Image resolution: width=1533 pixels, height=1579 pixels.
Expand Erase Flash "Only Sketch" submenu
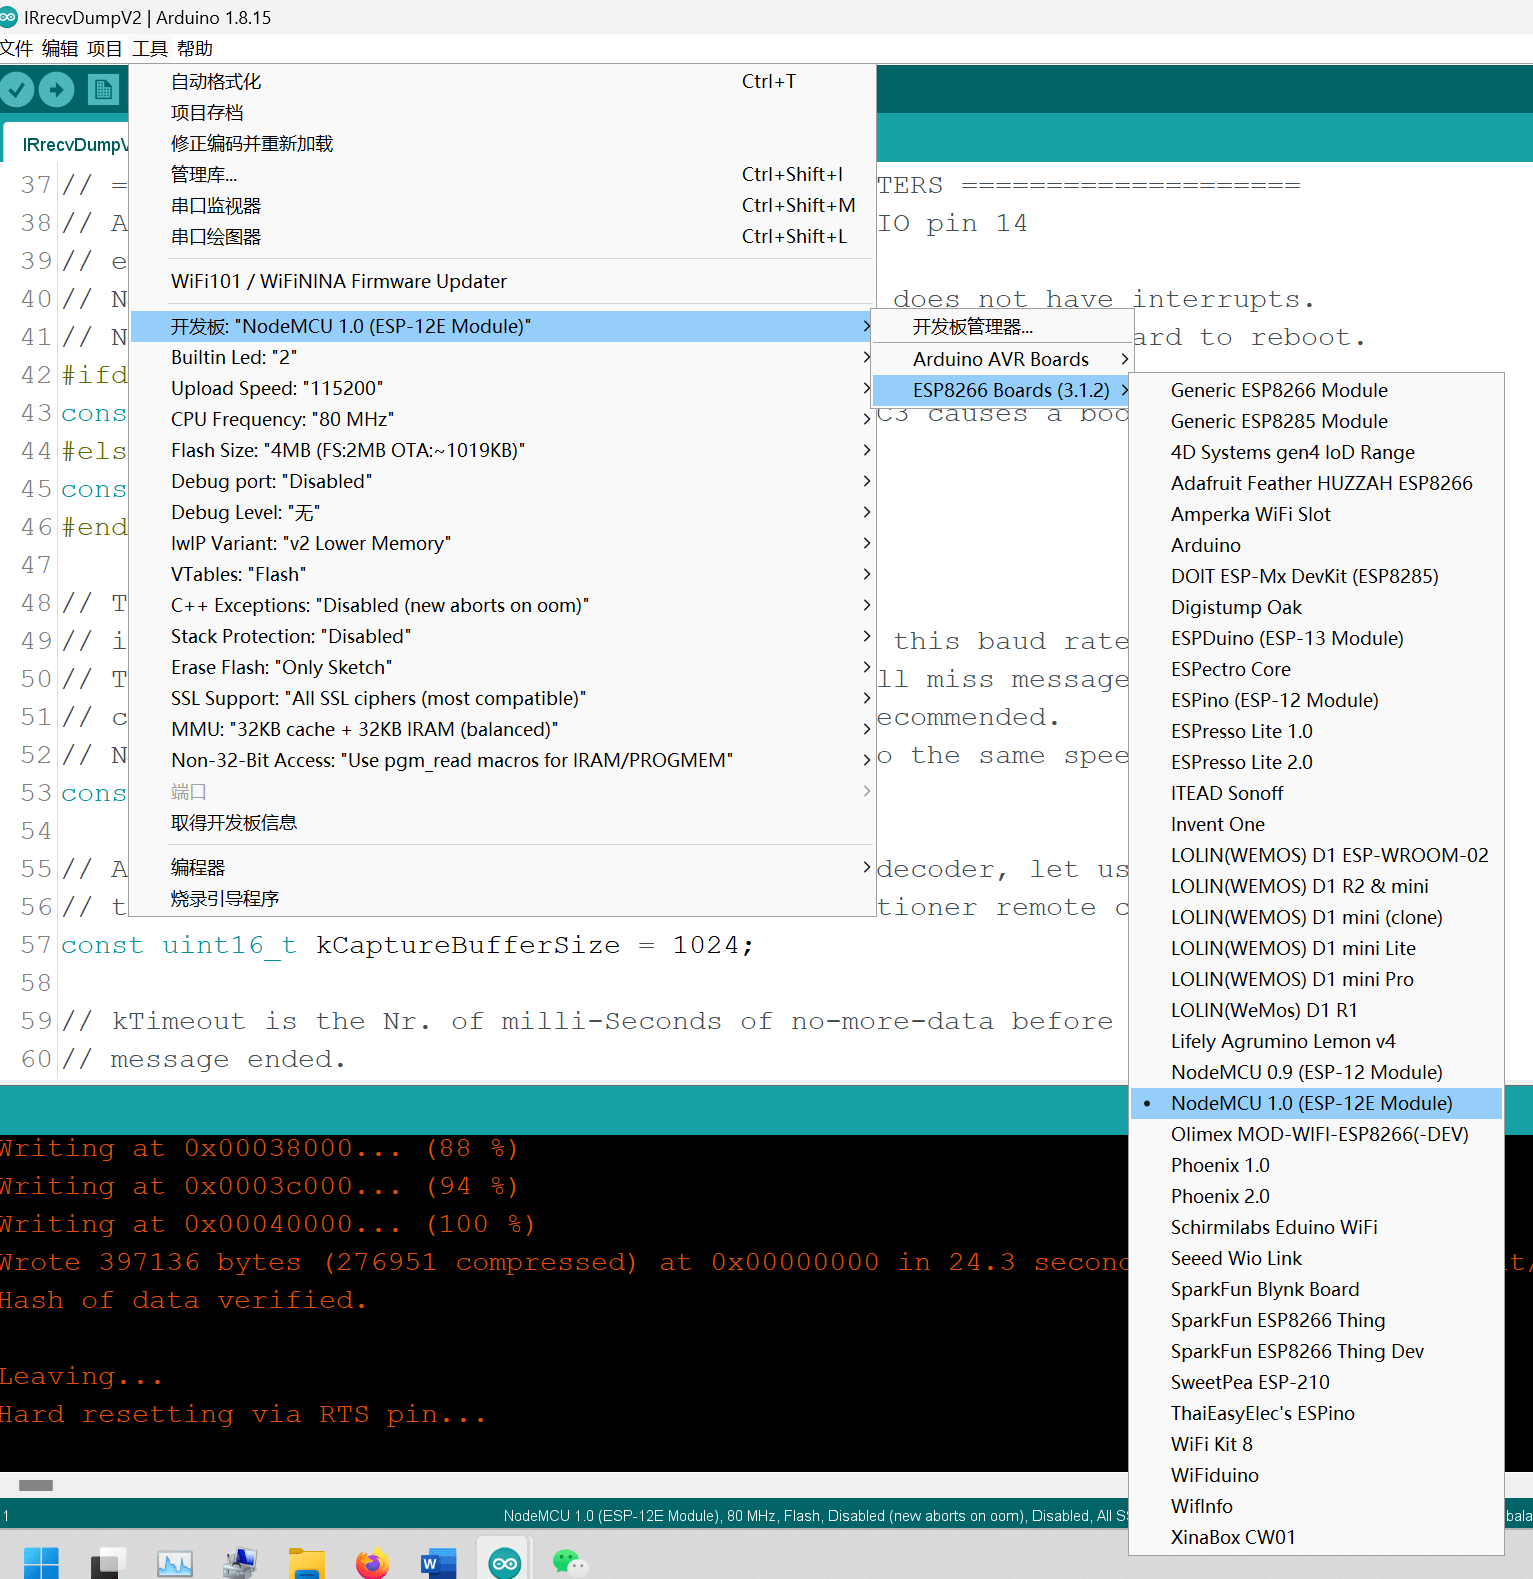[503, 667]
